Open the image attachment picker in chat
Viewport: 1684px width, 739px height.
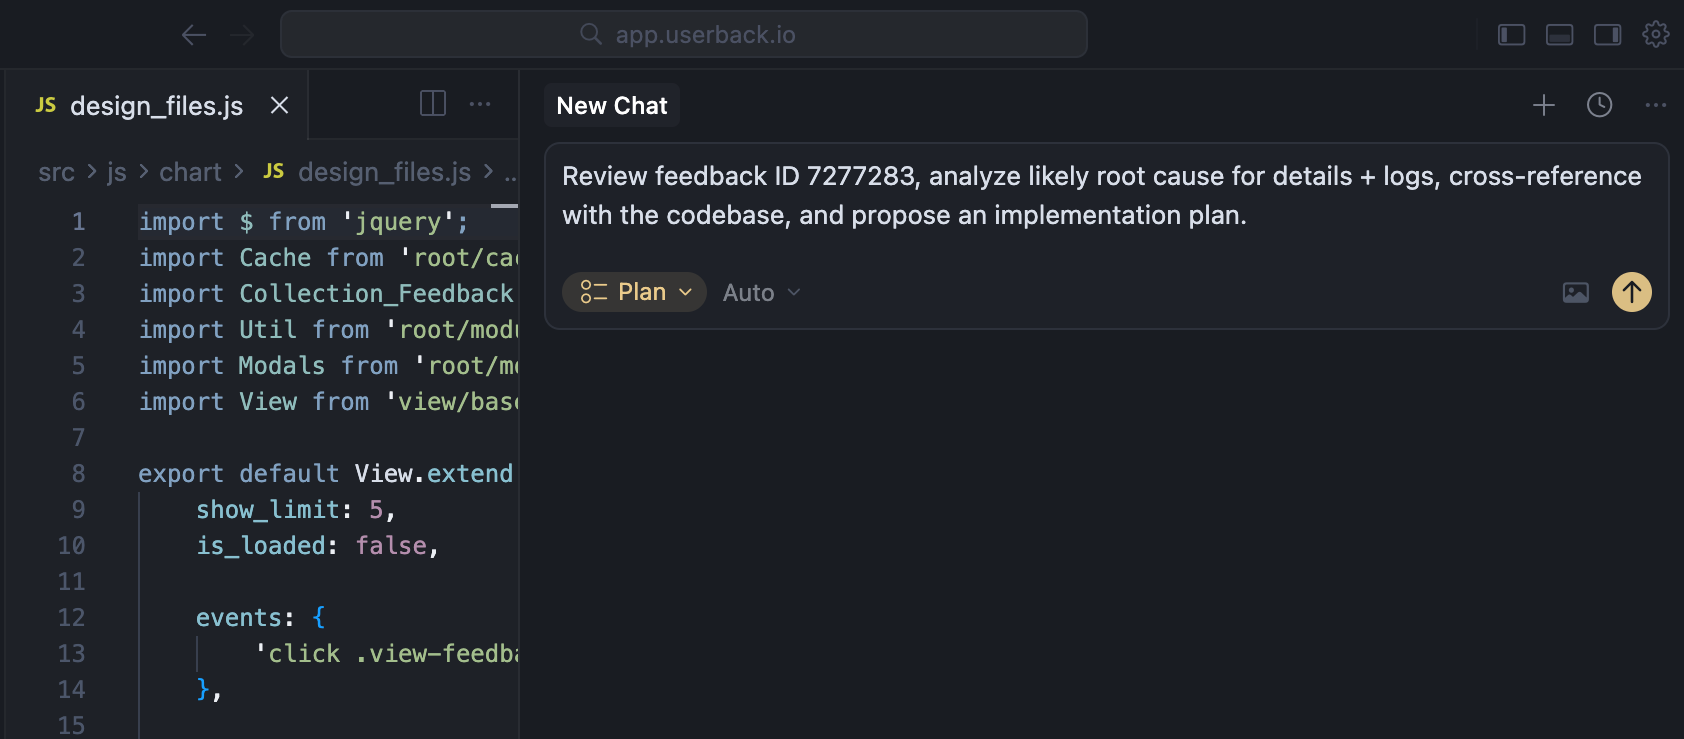(x=1576, y=292)
